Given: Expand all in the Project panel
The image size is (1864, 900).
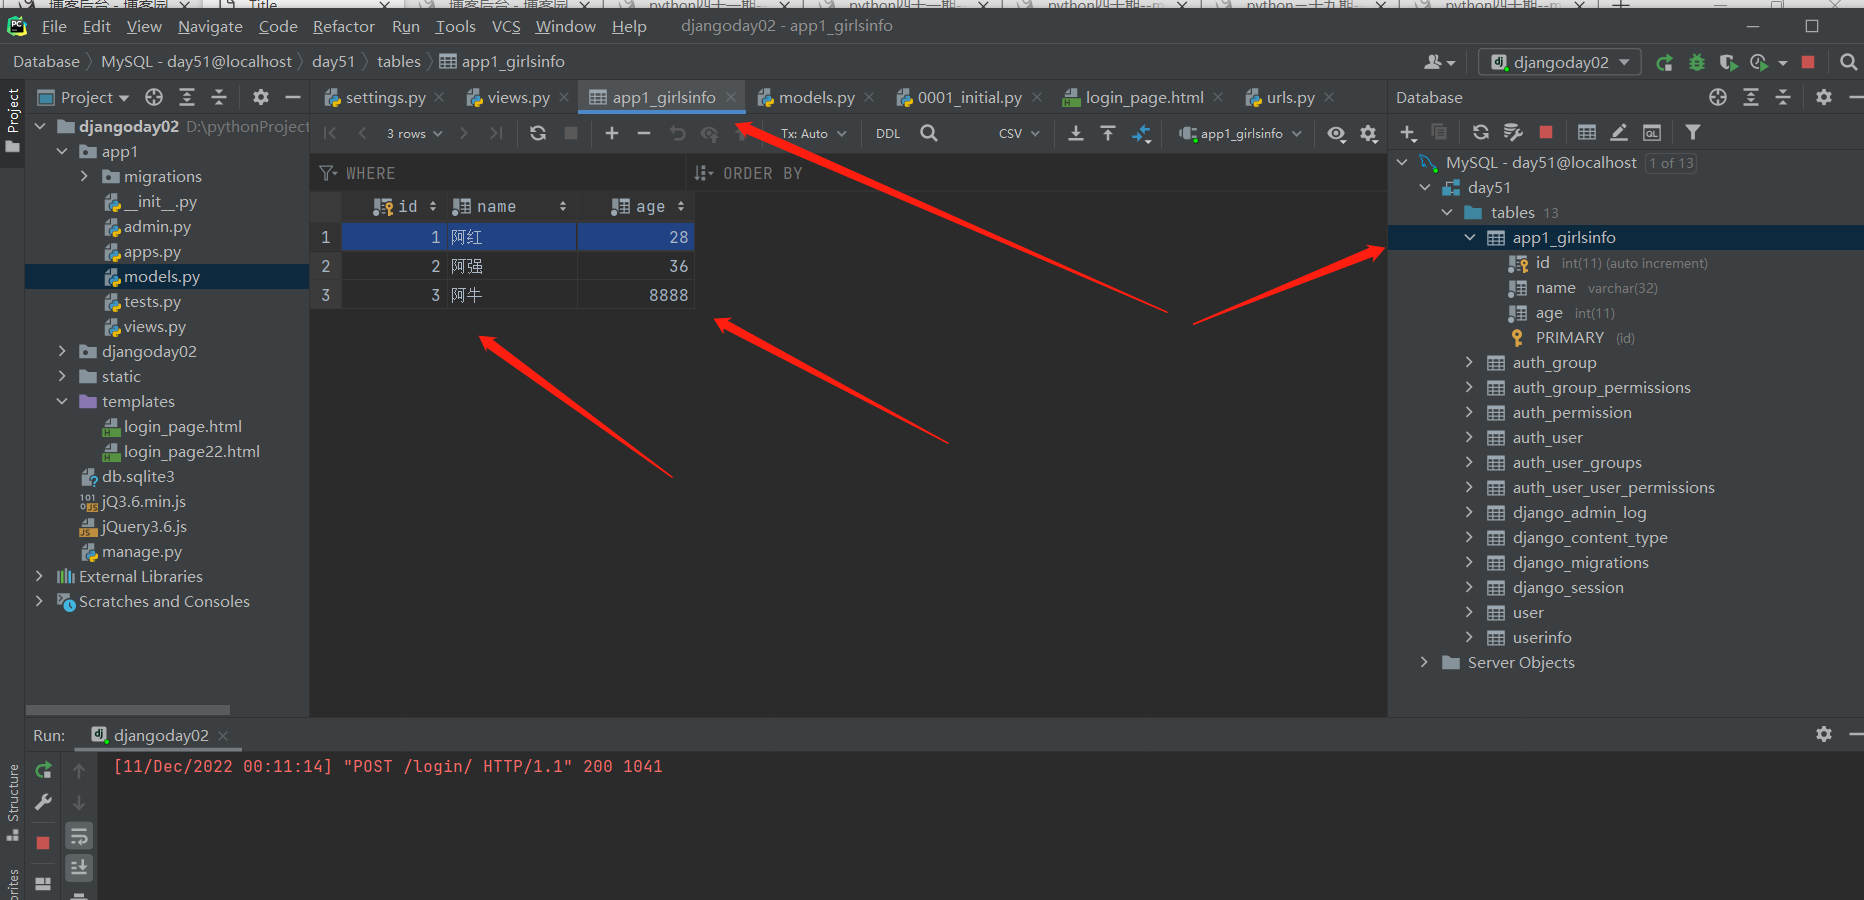Looking at the screenshot, I should click(x=187, y=97).
